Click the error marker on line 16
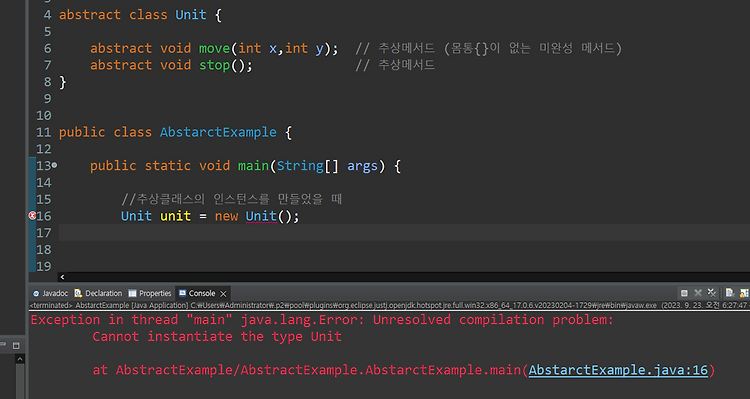750x399 pixels. (33, 216)
